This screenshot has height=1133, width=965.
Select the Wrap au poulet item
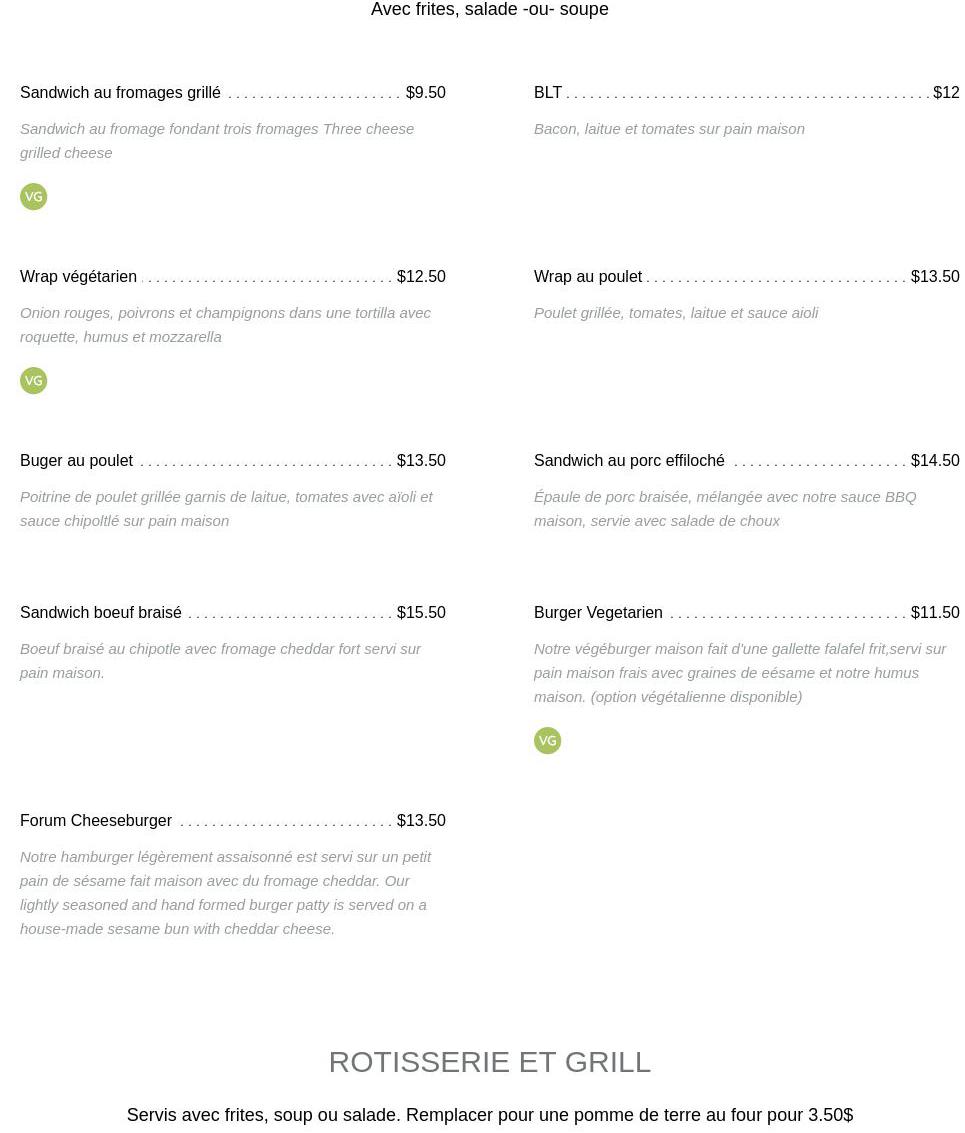[588, 277]
